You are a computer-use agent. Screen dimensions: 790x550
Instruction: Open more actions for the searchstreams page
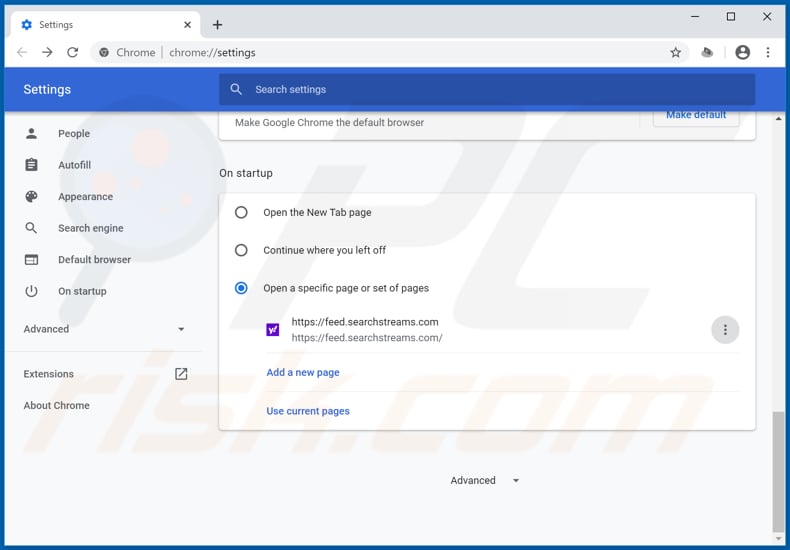pyautogui.click(x=725, y=330)
